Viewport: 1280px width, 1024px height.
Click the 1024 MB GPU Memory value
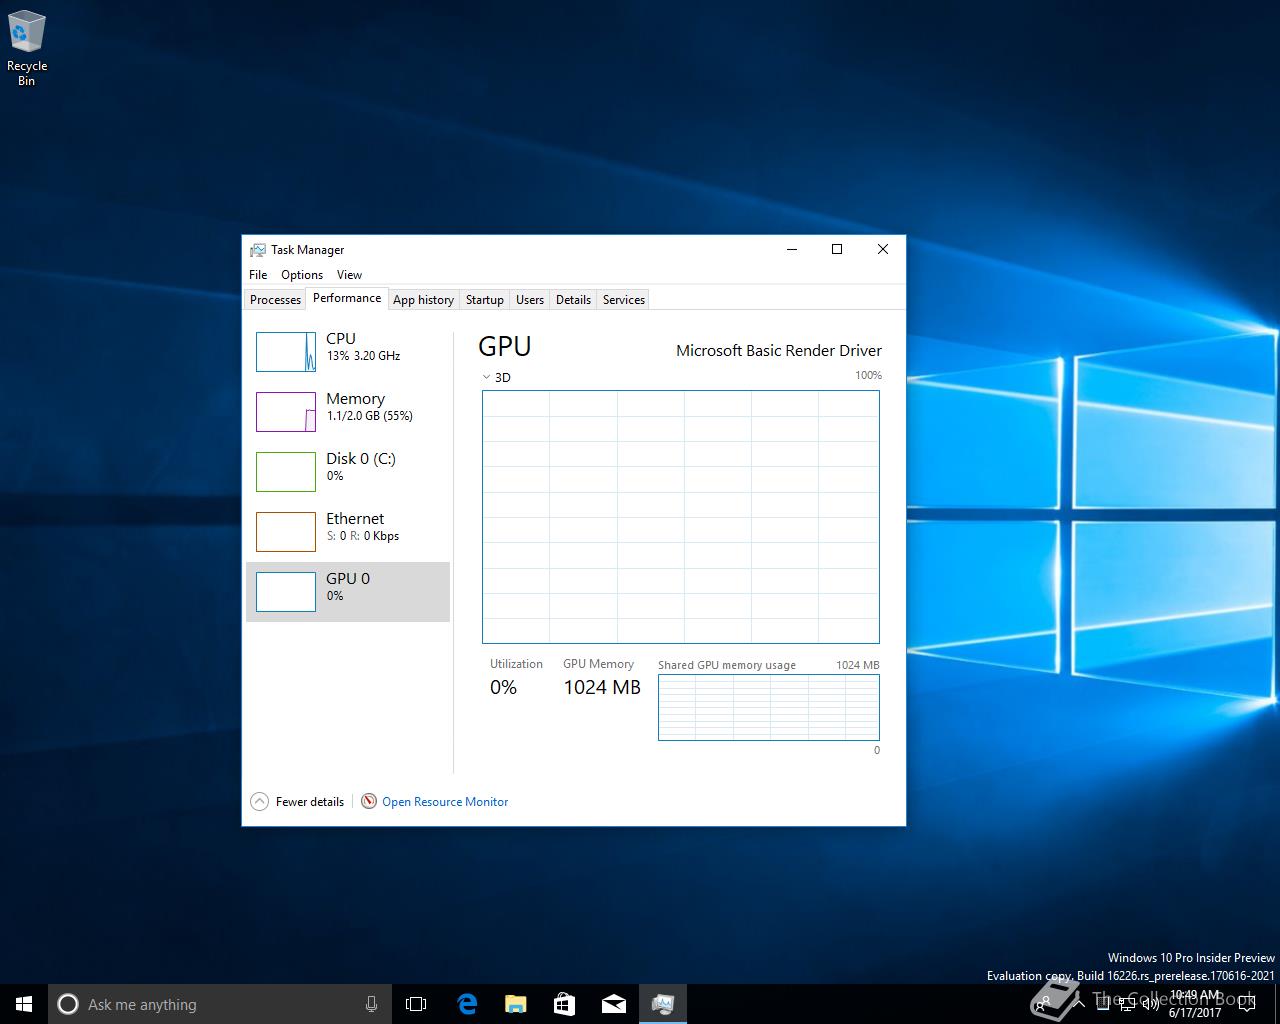point(602,687)
